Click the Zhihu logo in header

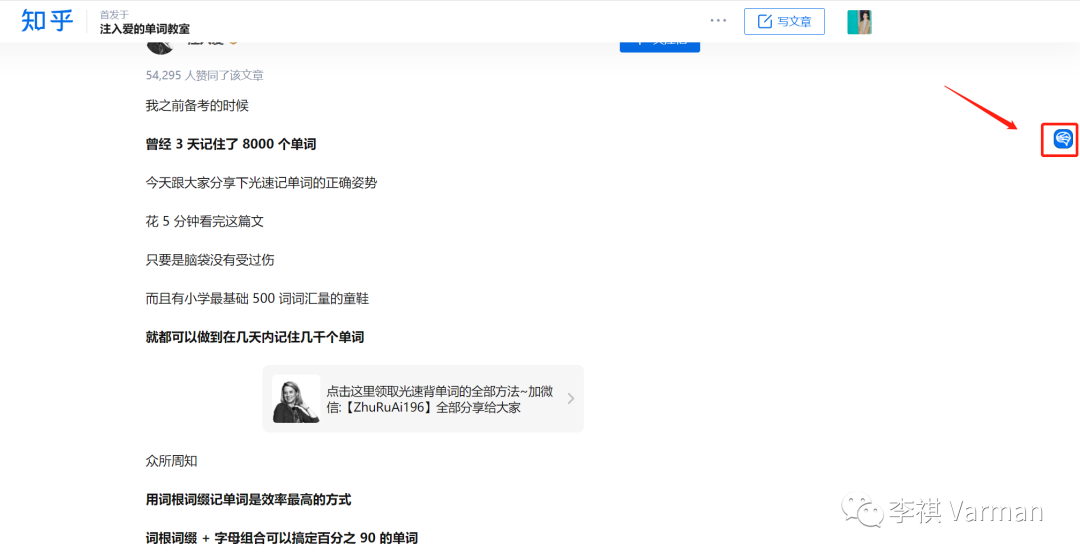tap(47, 21)
